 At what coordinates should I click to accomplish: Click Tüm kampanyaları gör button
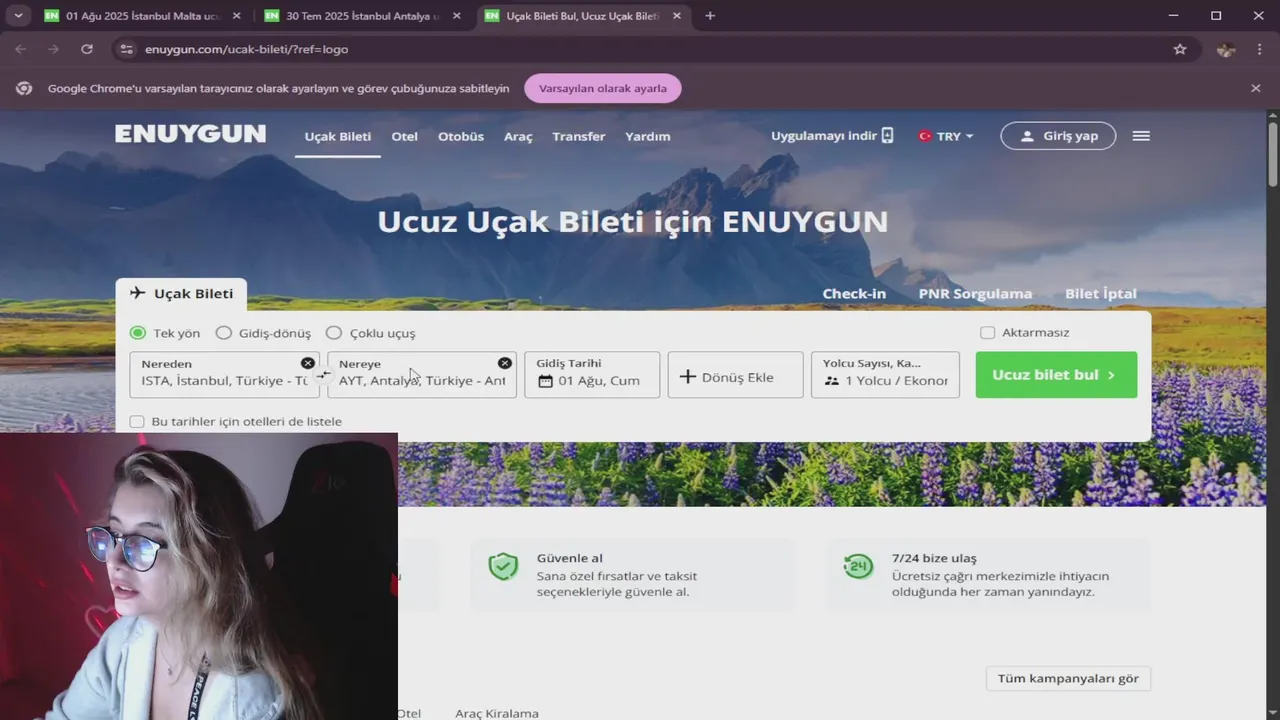tap(1068, 678)
